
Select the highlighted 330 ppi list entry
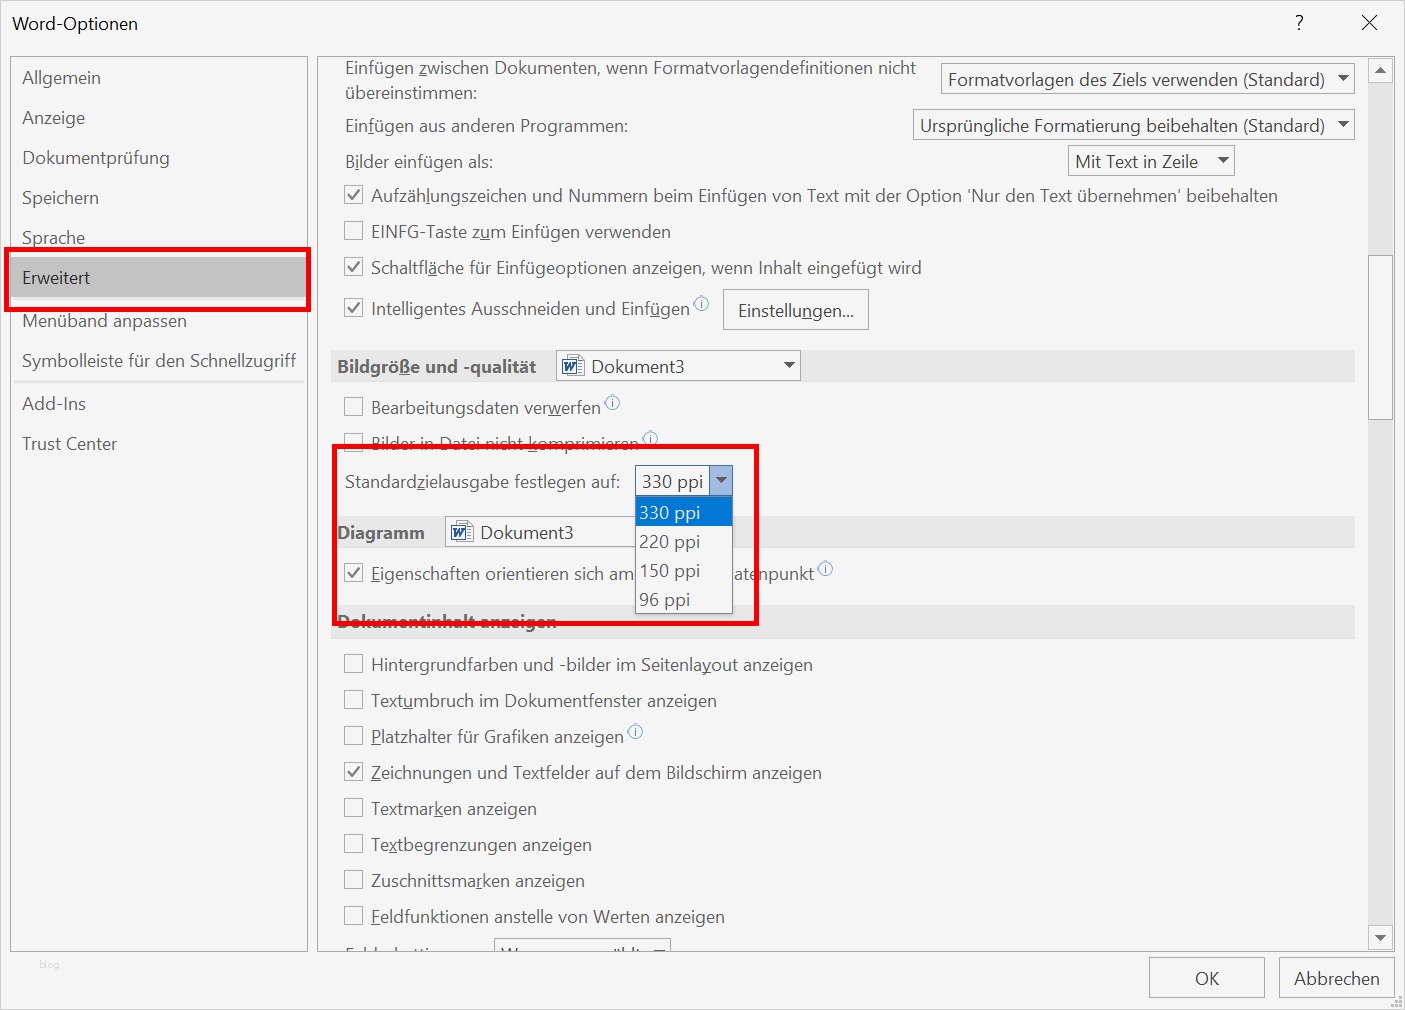click(x=684, y=512)
